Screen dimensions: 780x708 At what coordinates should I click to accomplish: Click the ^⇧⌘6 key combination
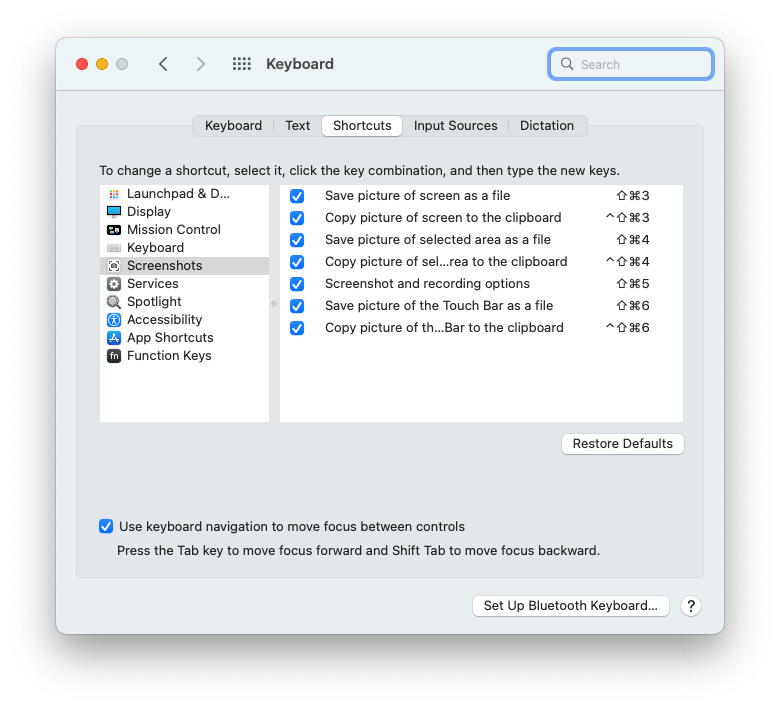pyautogui.click(x=627, y=328)
